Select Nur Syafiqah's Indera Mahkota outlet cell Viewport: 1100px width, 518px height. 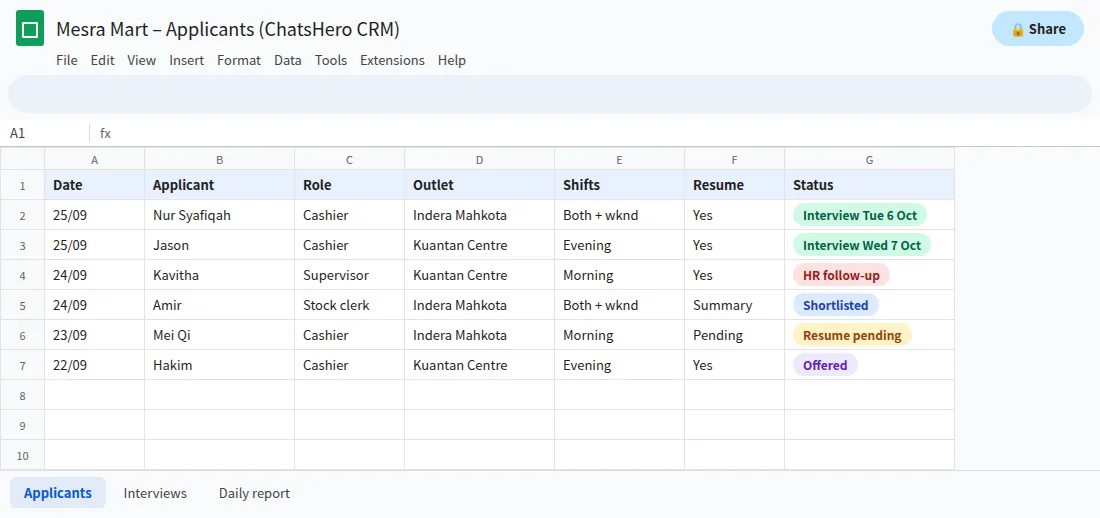coord(480,215)
